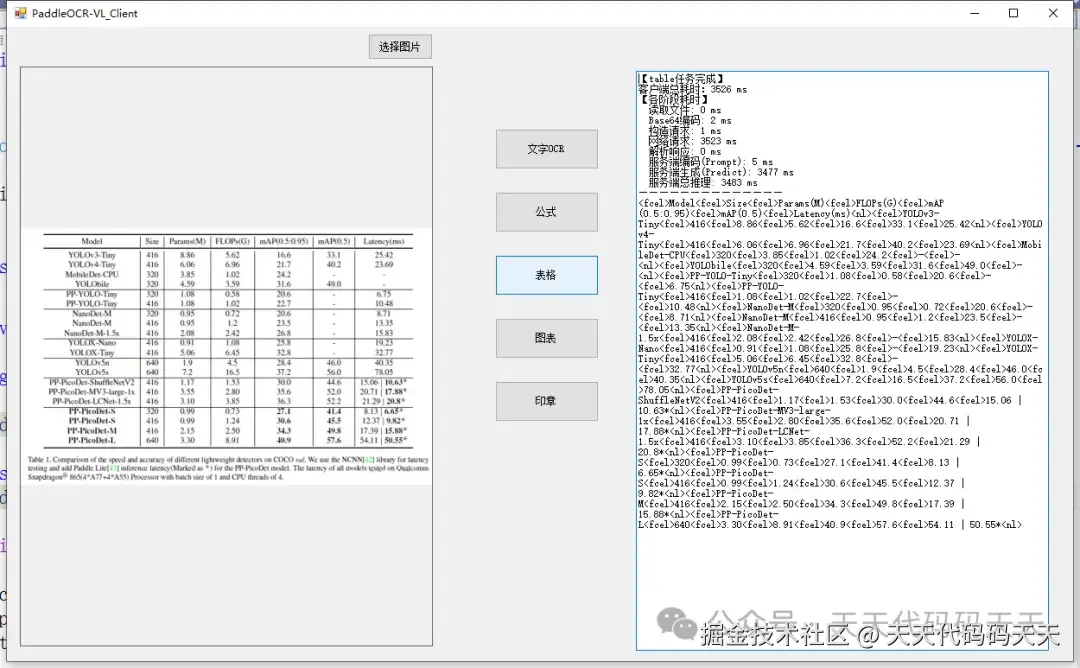Click the 网络请求: 3523 ms line
Viewport: 1080px width, 668px height.
(692, 141)
